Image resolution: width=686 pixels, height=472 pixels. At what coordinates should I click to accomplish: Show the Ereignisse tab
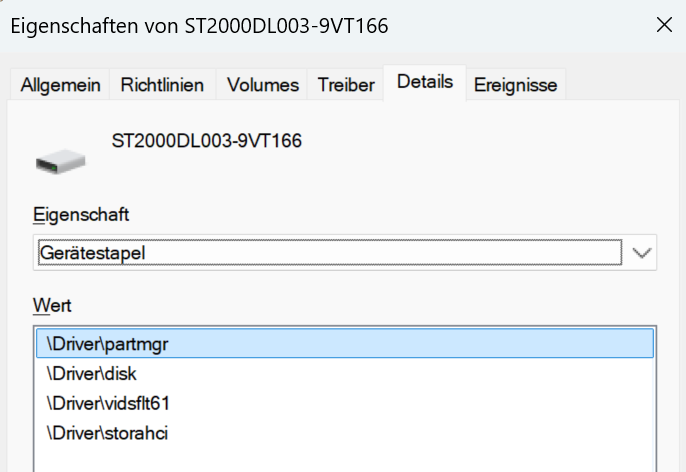coord(515,85)
